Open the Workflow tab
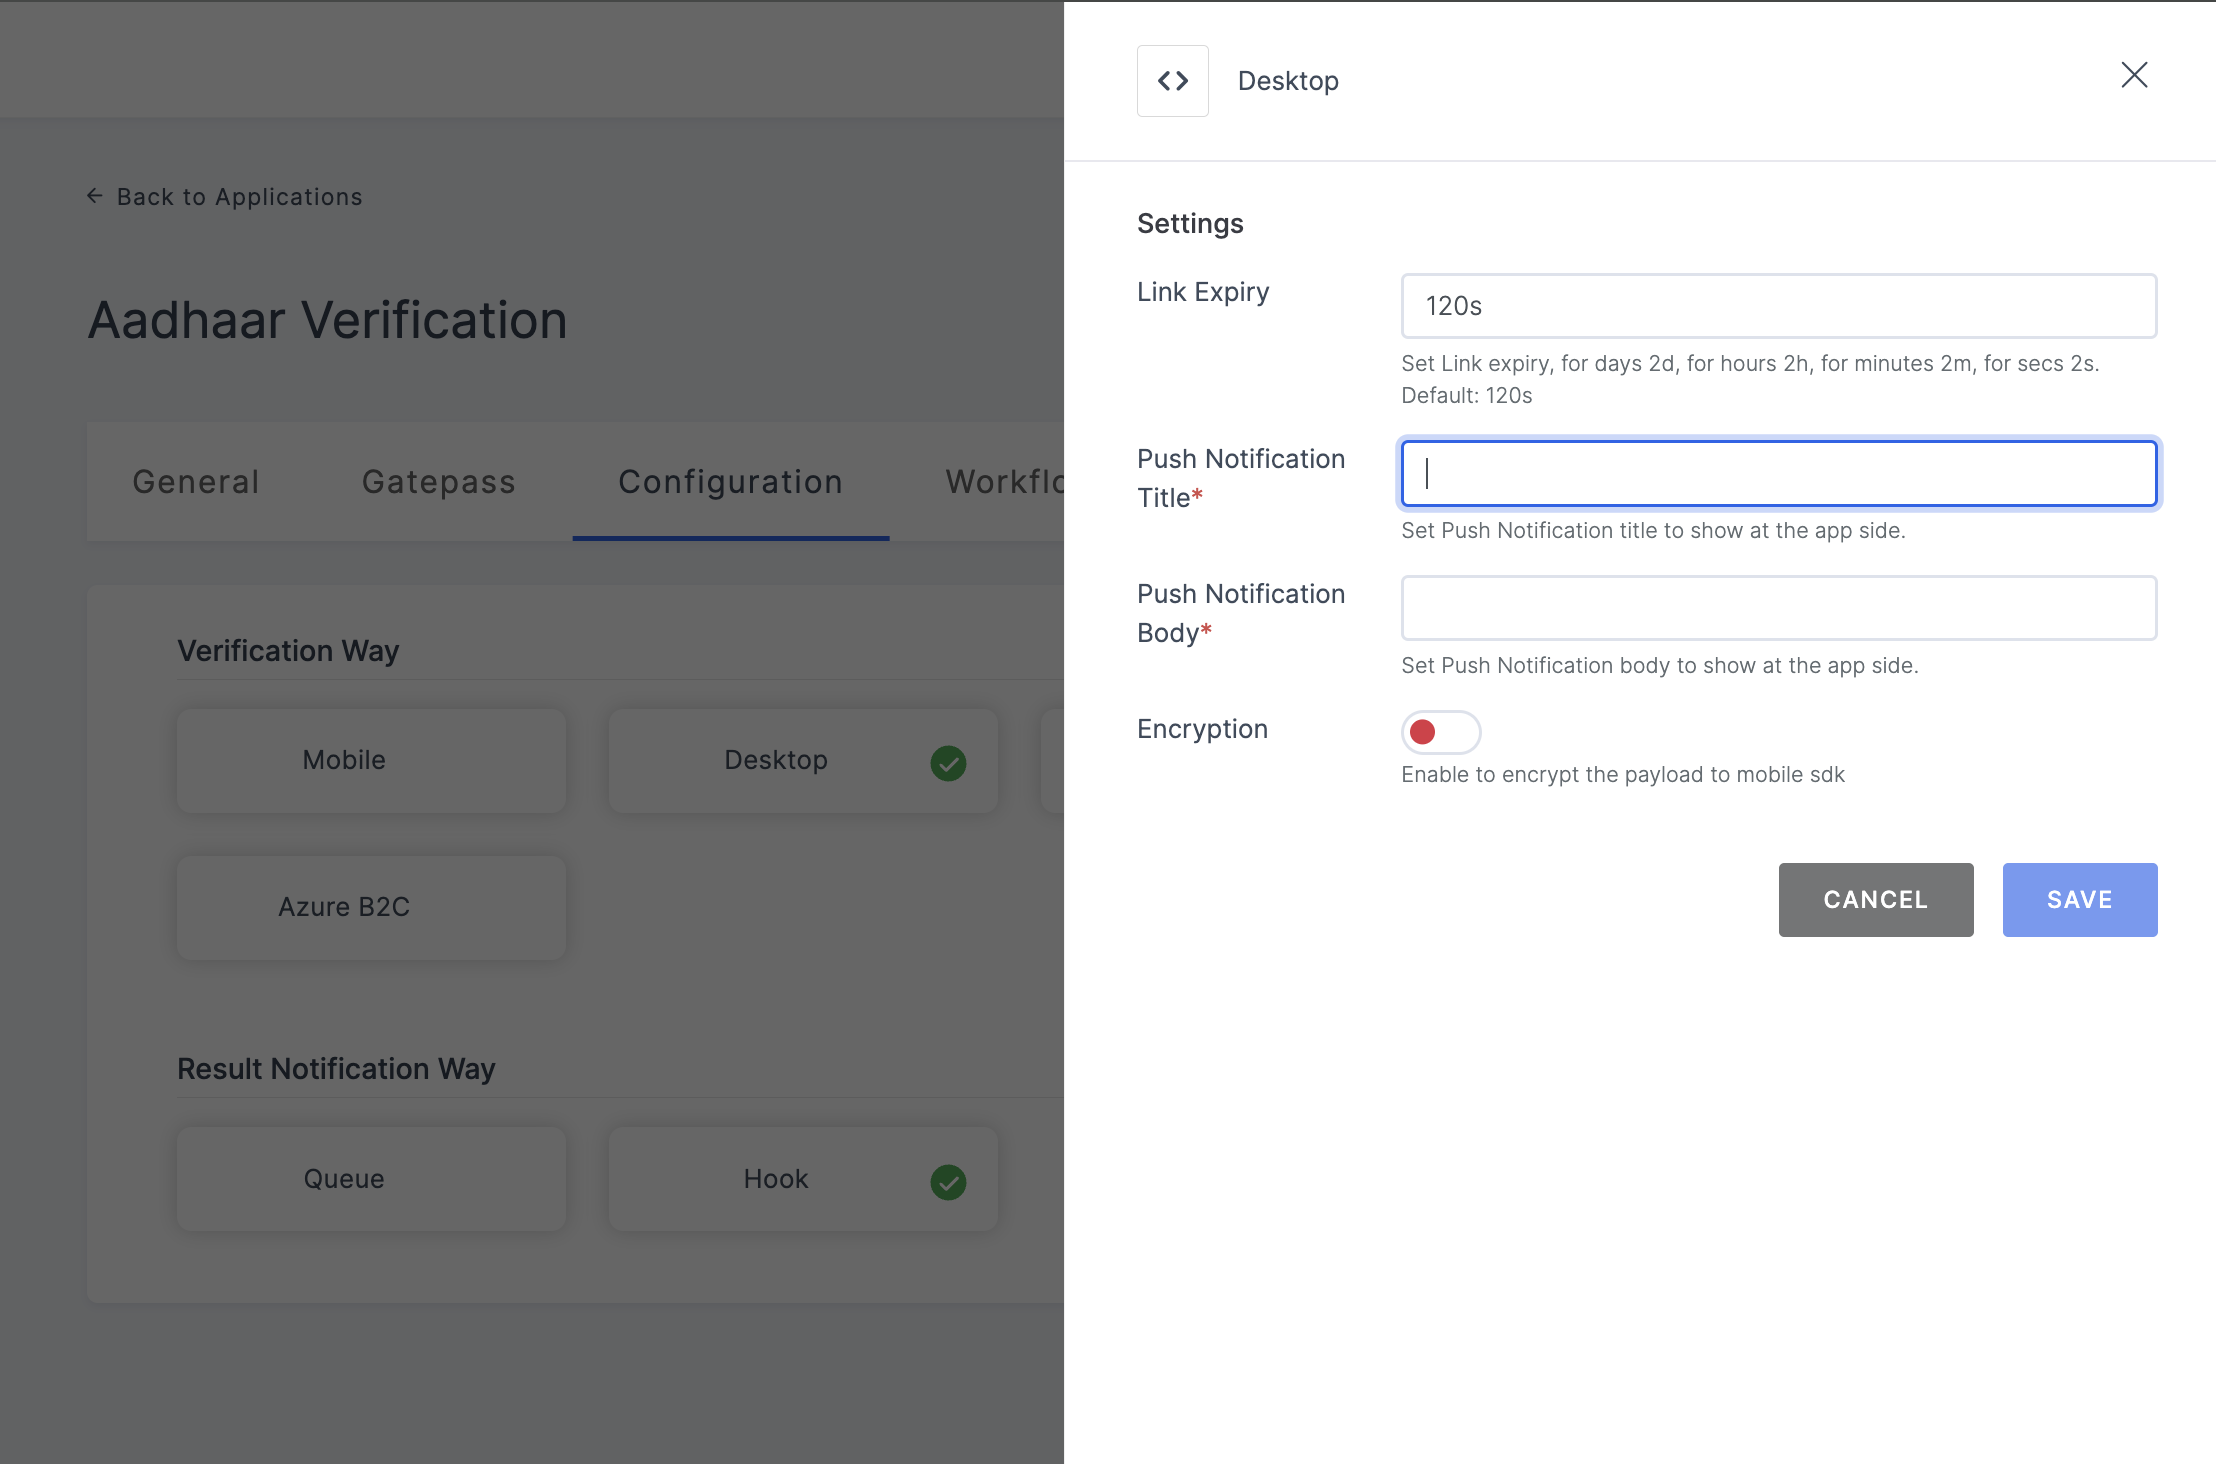The width and height of the screenshot is (2216, 1464). pyautogui.click(x=1004, y=482)
